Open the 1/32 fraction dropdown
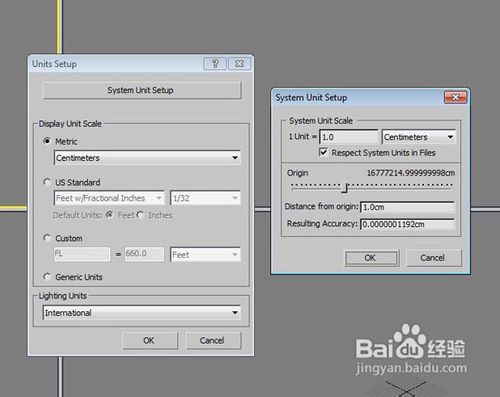500x397 pixels. click(205, 198)
